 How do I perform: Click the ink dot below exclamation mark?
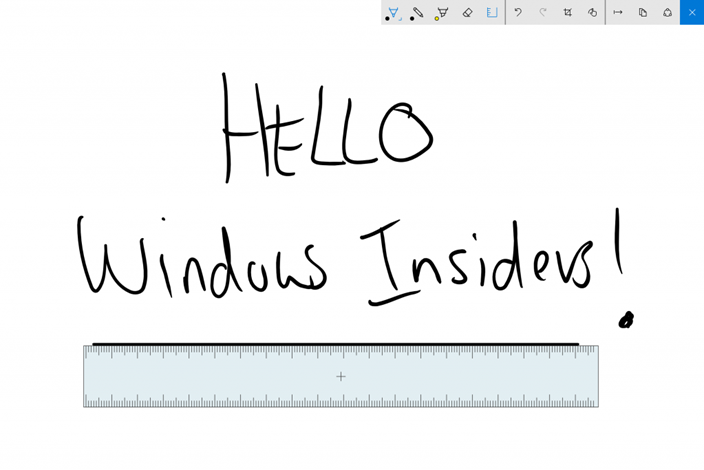pyautogui.click(x=626, y=321)
